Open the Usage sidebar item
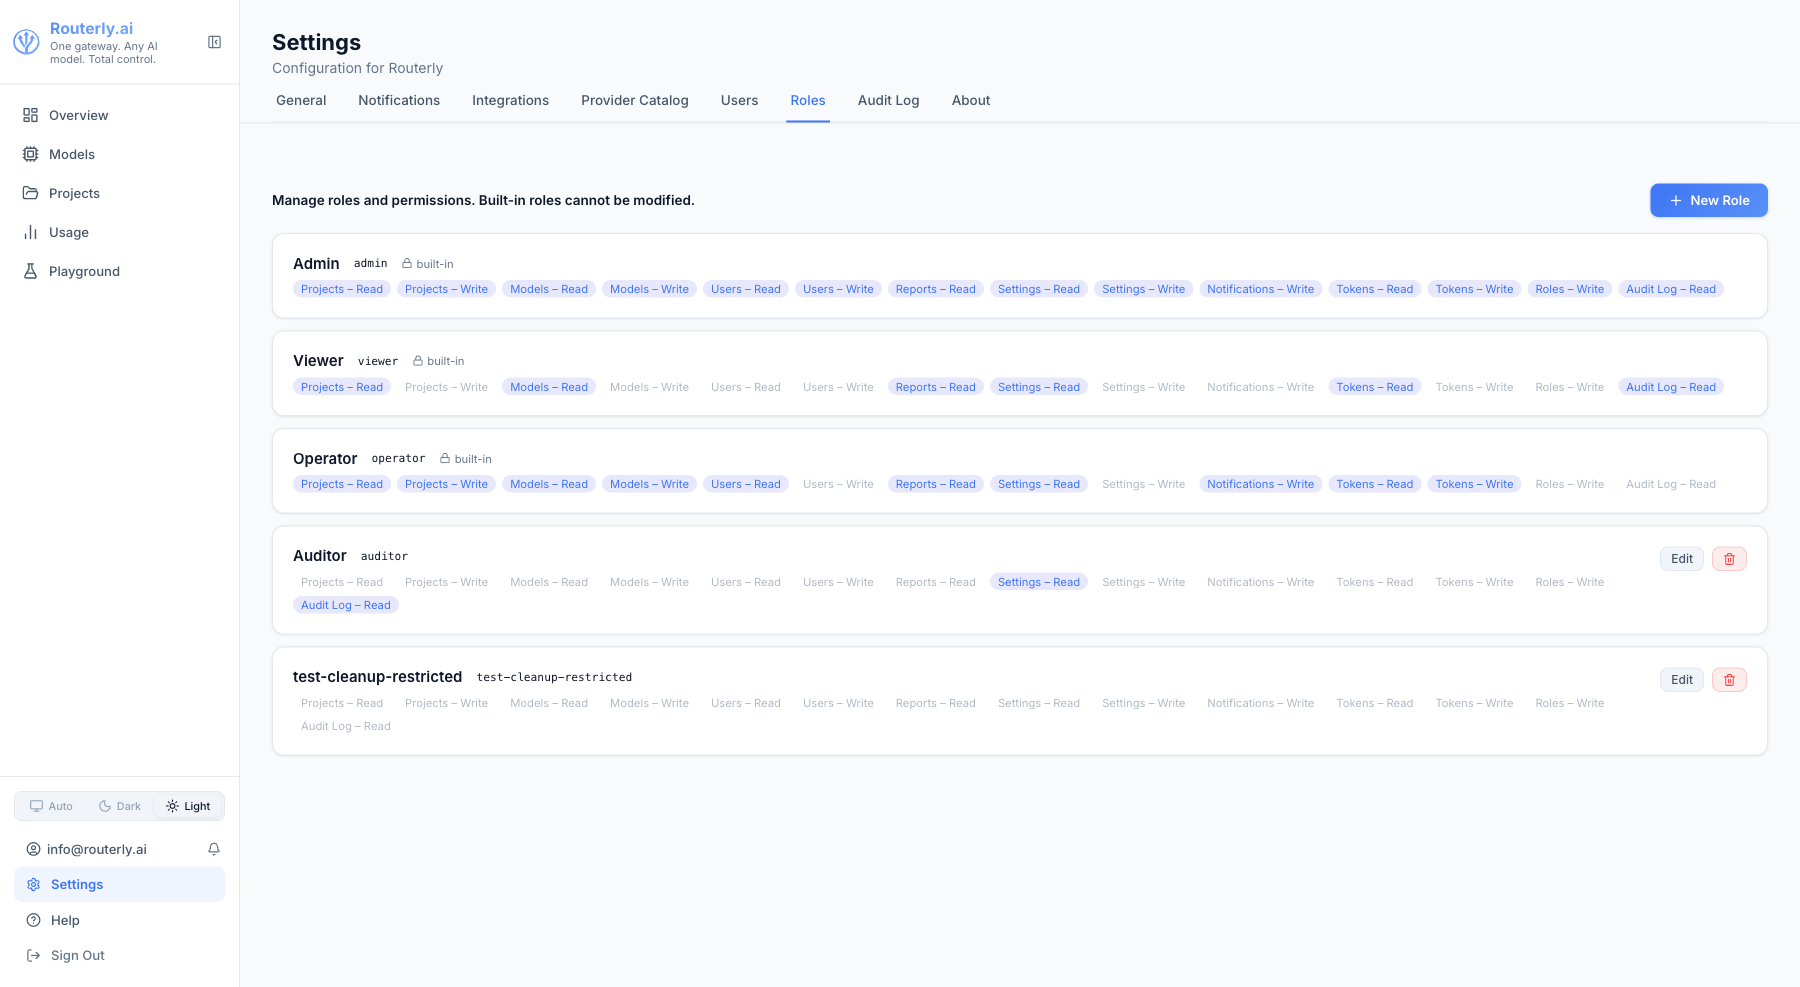1800x987 pixels. coord(119,232)
